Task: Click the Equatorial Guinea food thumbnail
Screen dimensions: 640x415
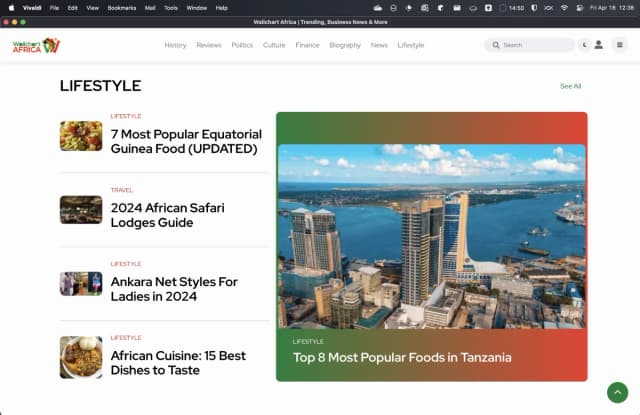Action: pos(81,136)
